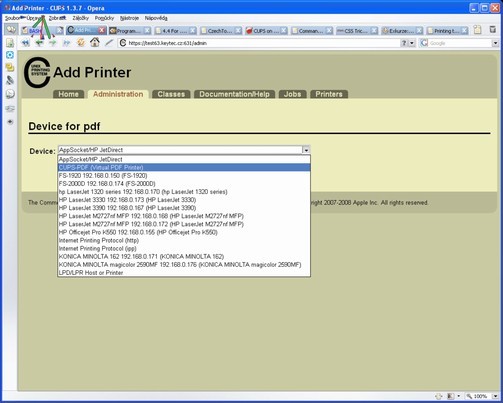This screenshot has width=503, height=403.
Task: Open the Documentation/Help page tab
Action: coord(234,94)
